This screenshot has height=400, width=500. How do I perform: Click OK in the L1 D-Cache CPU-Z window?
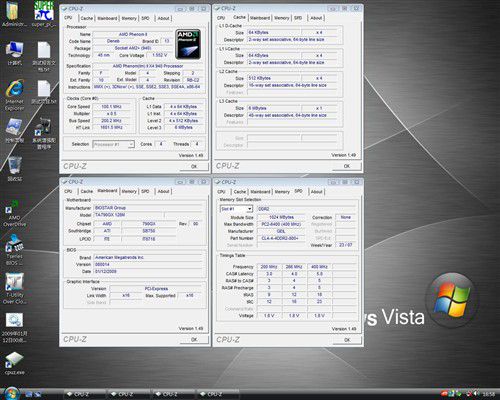[347, 166]
